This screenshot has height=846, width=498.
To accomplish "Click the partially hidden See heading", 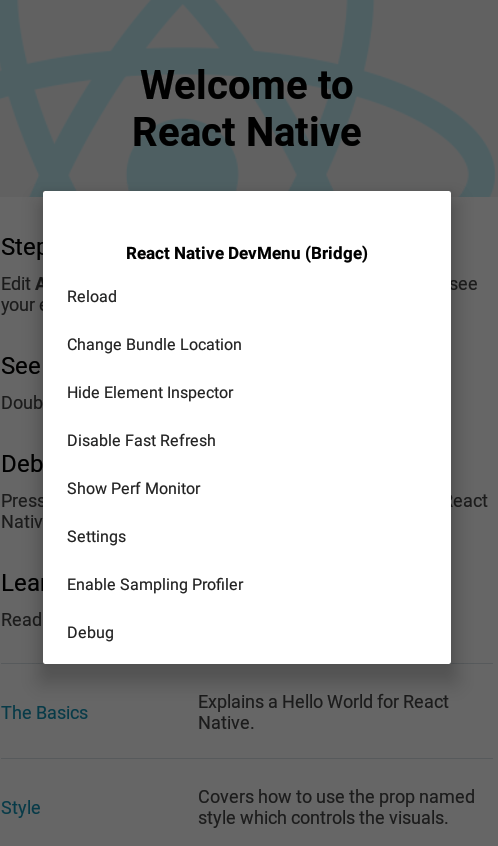I will [x=21, y=366].
